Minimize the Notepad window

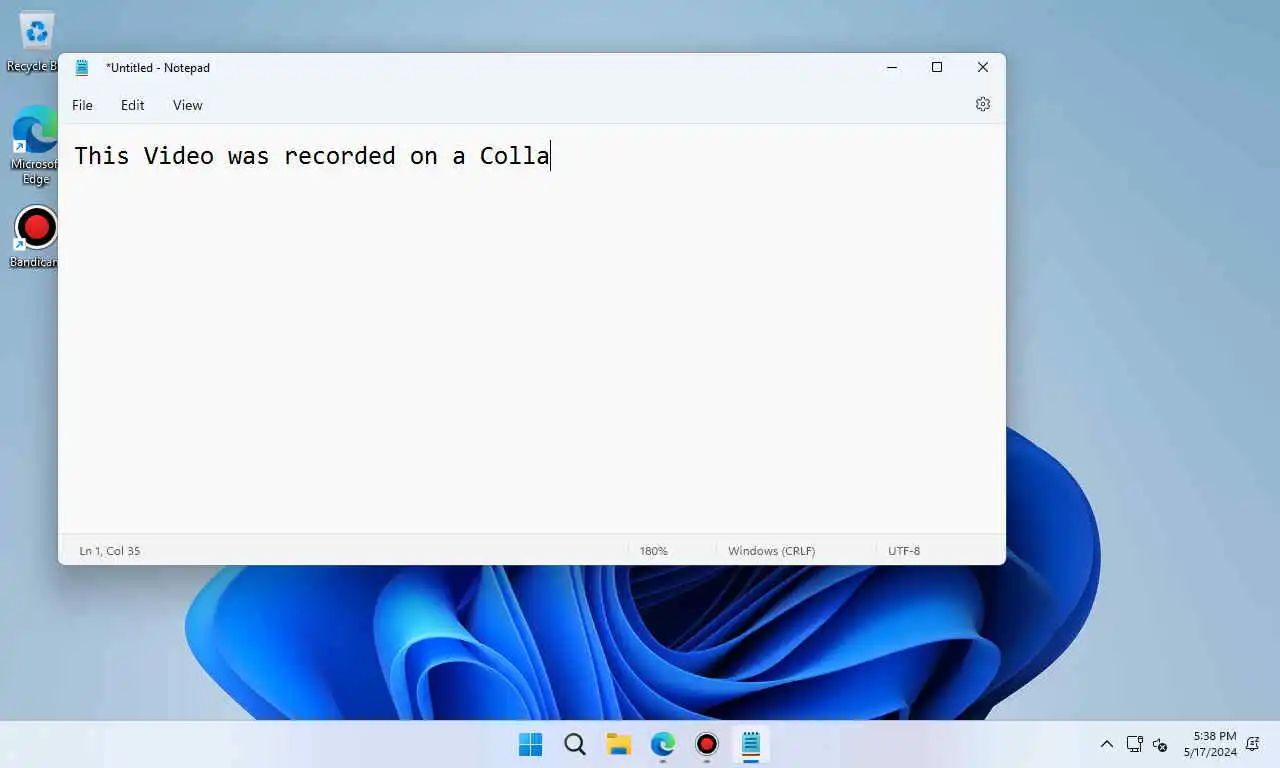tap(891, 68)
